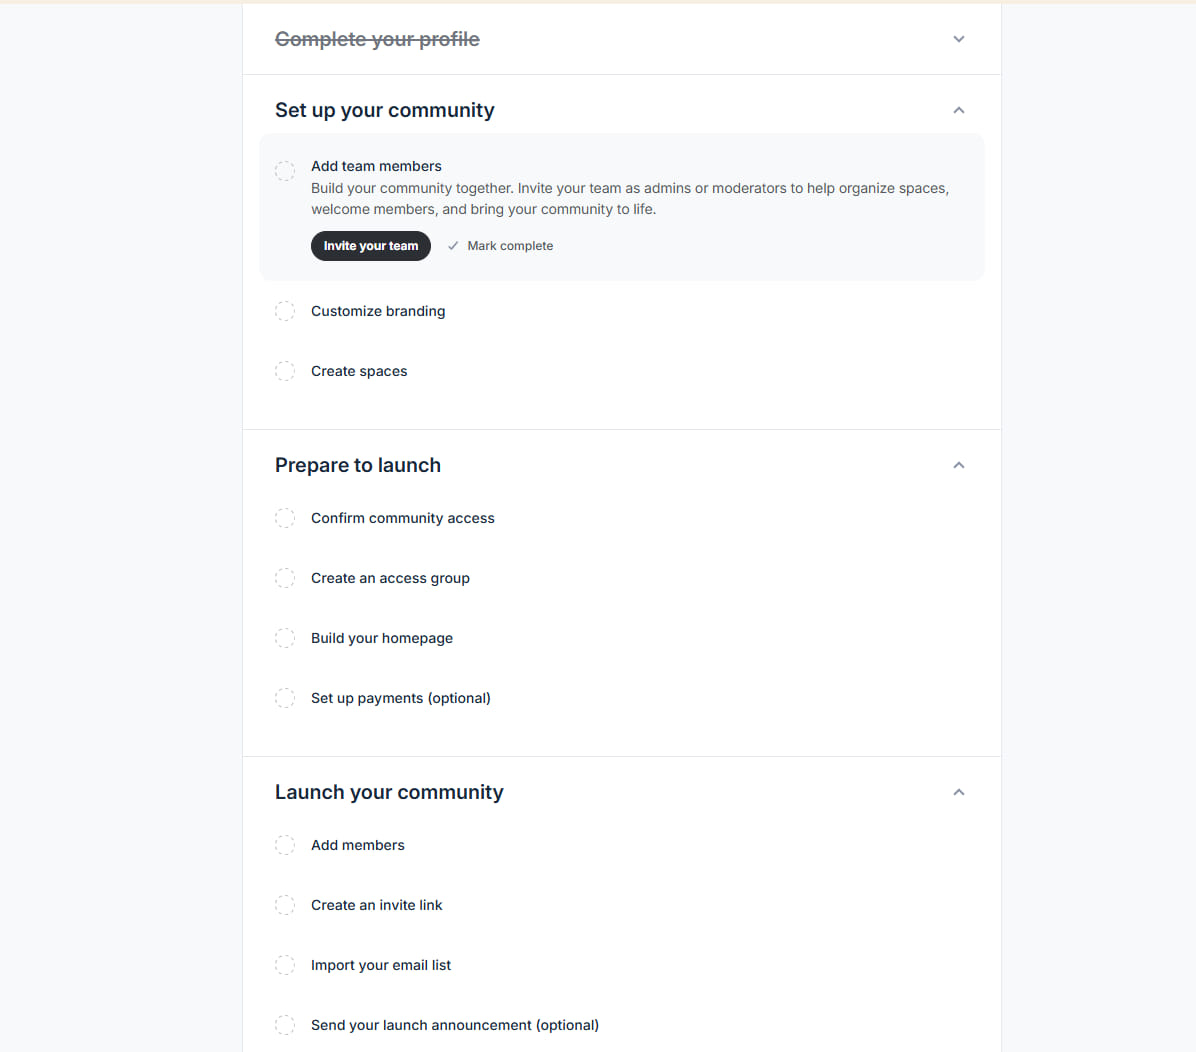The height and width of the screenshot is (1052, 1196).
Task: Open the Create an invite link step
Action: [x=377, y=906]
